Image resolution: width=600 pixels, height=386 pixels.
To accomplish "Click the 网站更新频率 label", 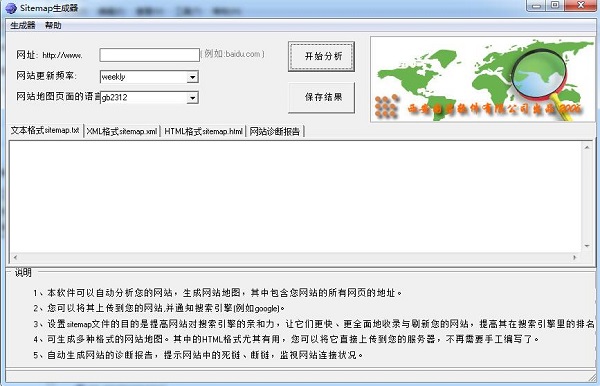I will tap(46, 75).
